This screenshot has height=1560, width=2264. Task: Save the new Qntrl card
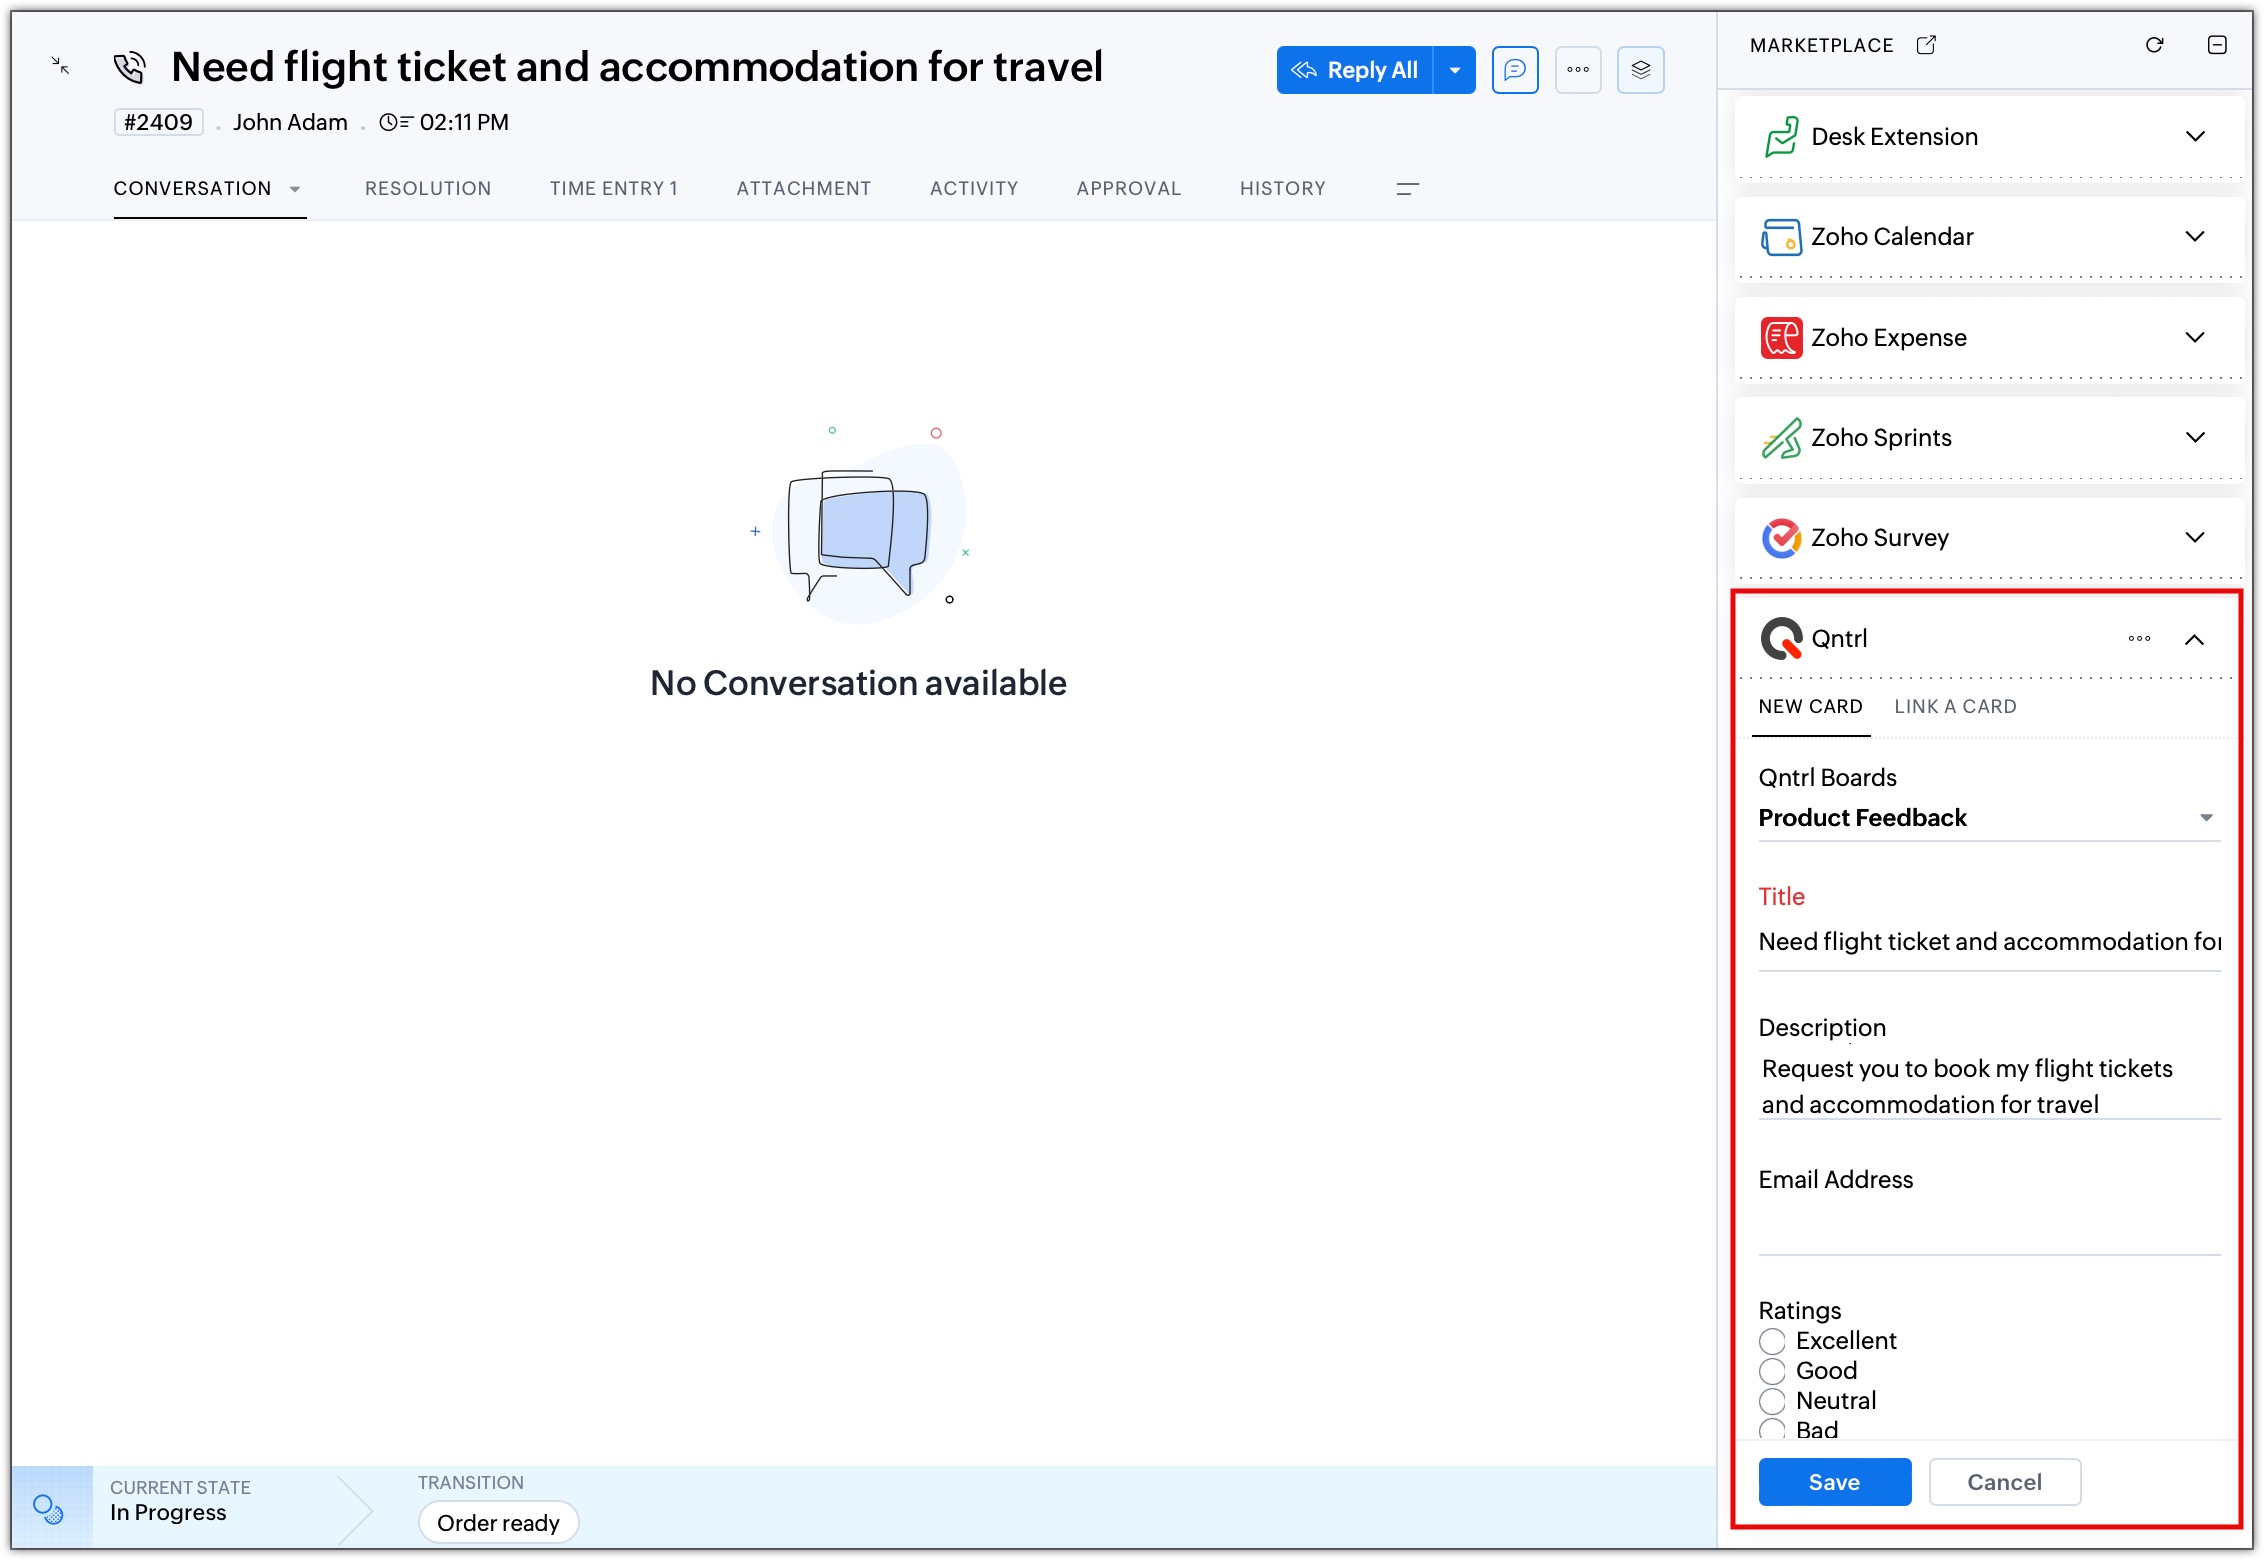(x=1833, y=1482)
